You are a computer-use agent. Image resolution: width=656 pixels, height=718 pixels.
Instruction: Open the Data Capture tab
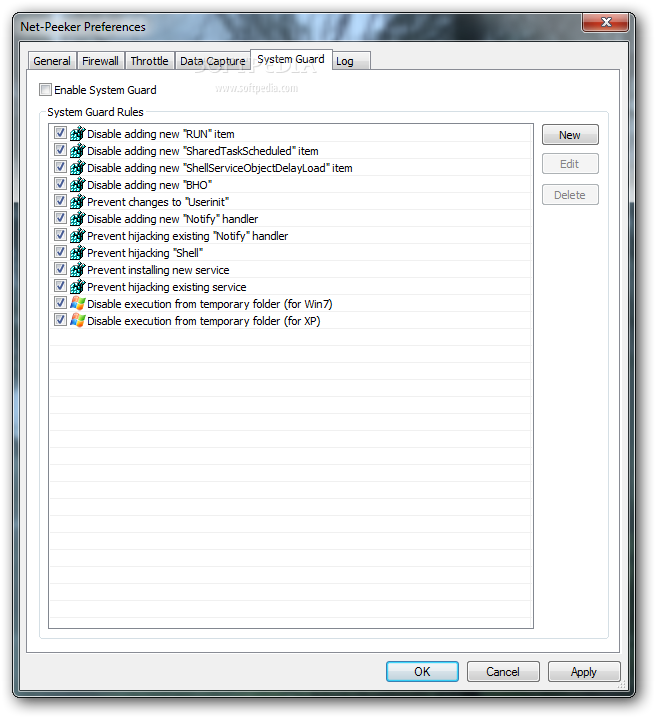coord(212,61)
